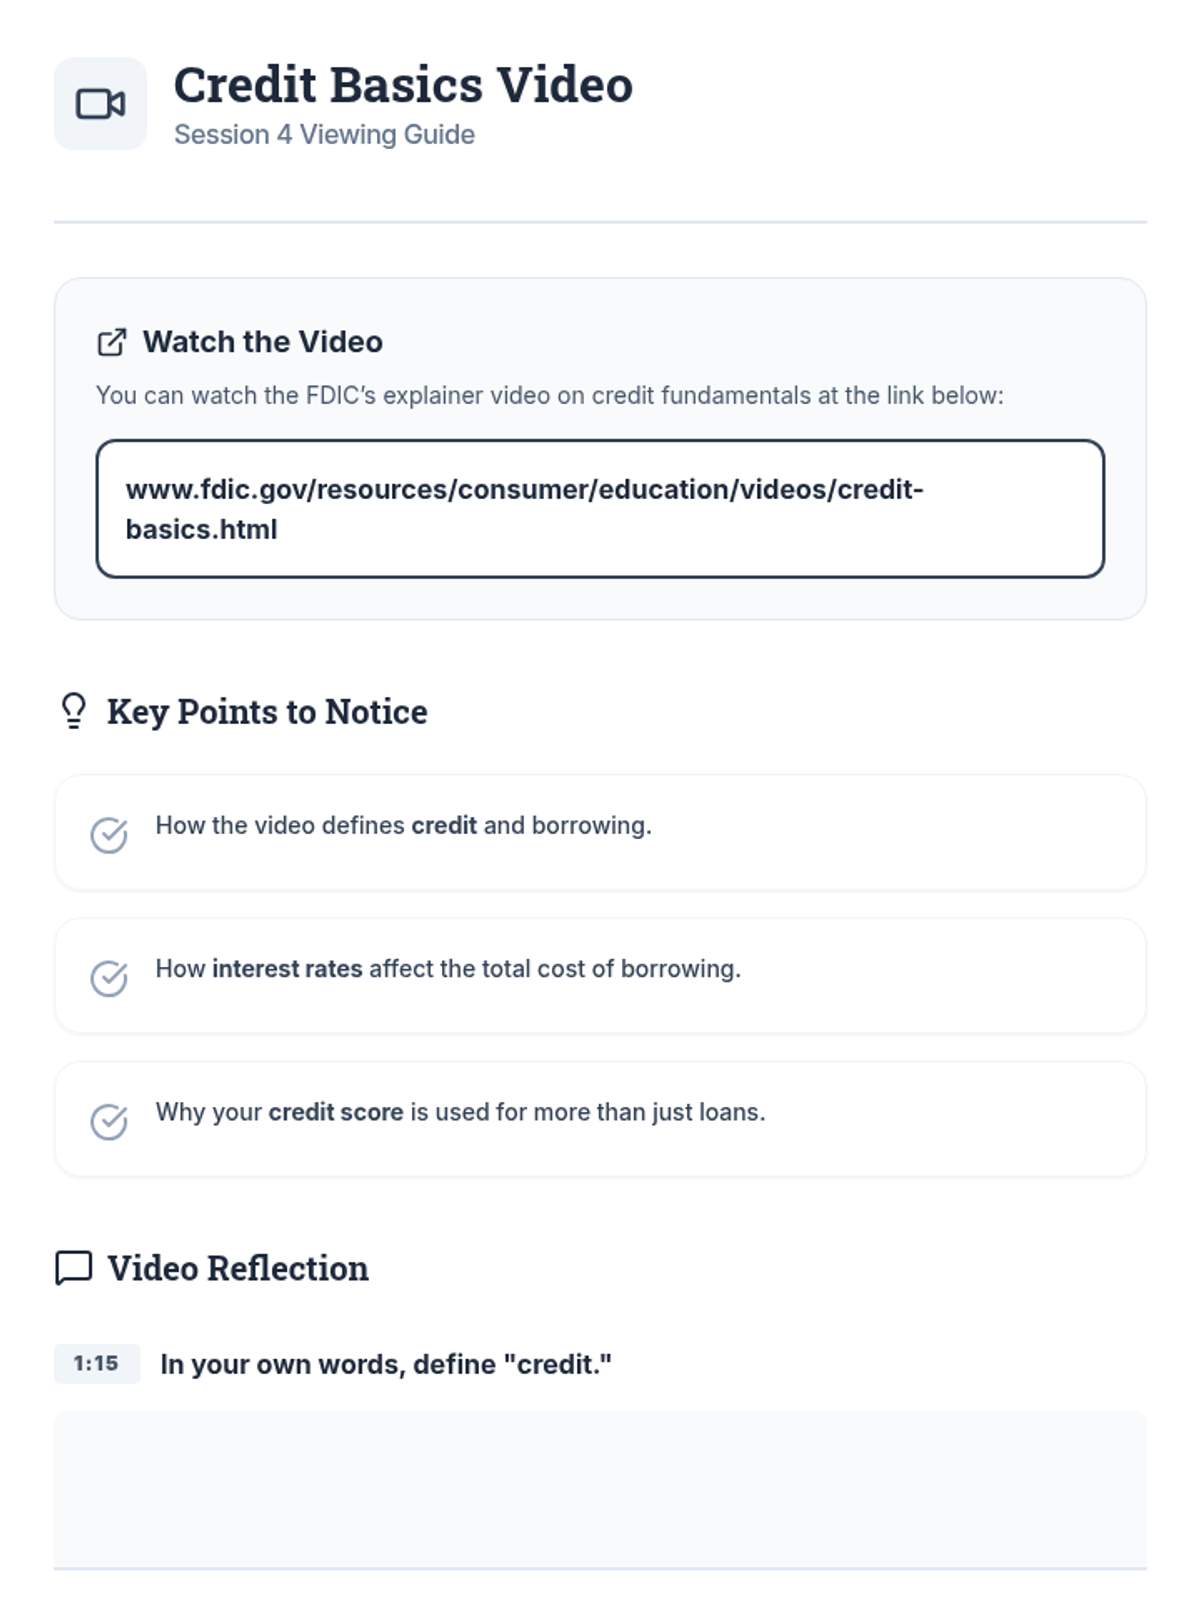The height and width of the screenshot is (1600, 1200).
Task: Click the Session 4 Viewing Guide subtitle
Action: click(x=324, y=134)
